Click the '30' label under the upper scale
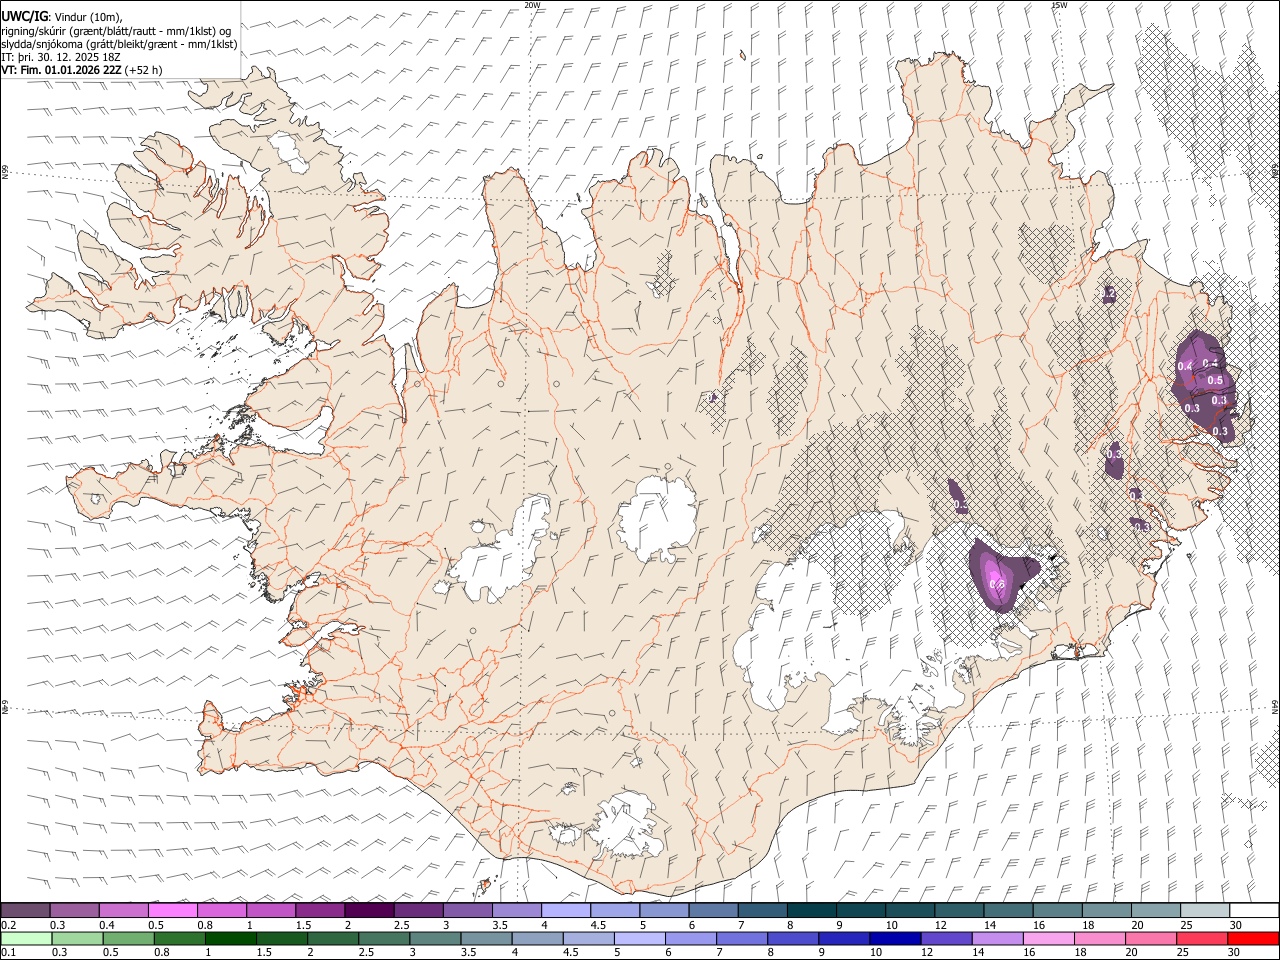The height and width of the screenshot is (960, 1280). click(x=1236, y=925)
